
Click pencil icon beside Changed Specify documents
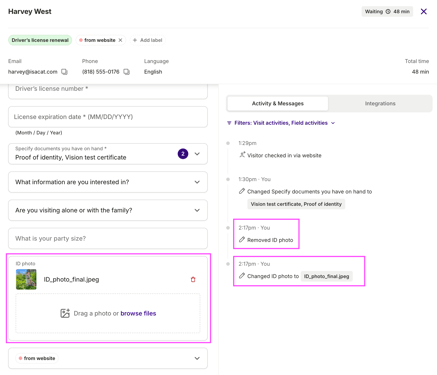(242, 191)
